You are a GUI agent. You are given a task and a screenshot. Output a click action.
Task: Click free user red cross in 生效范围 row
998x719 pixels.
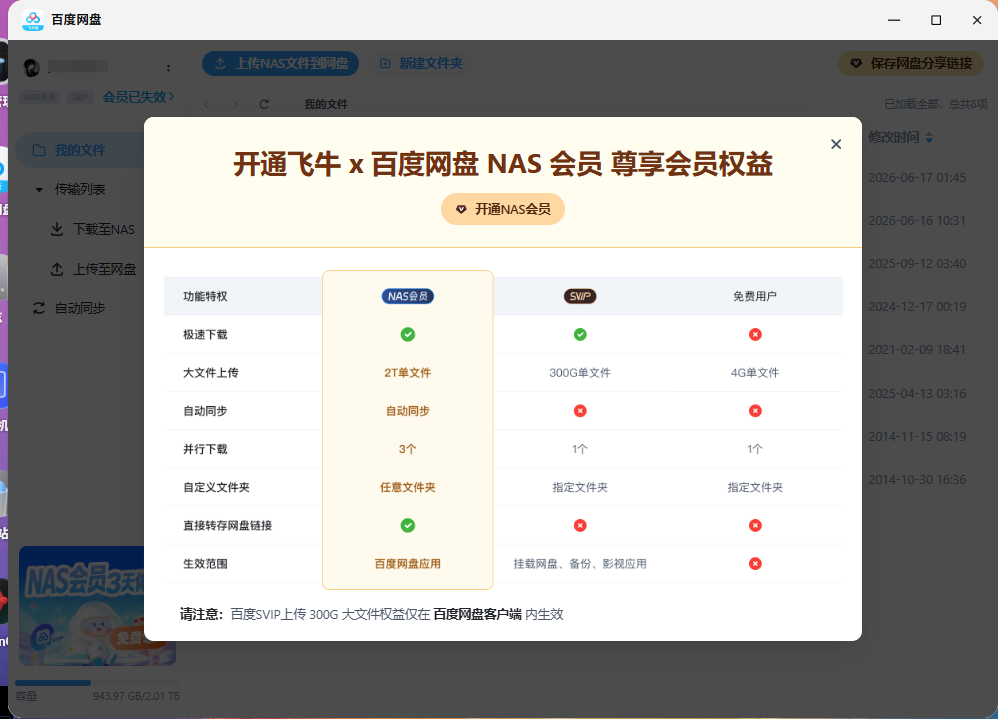coord(756,563)
